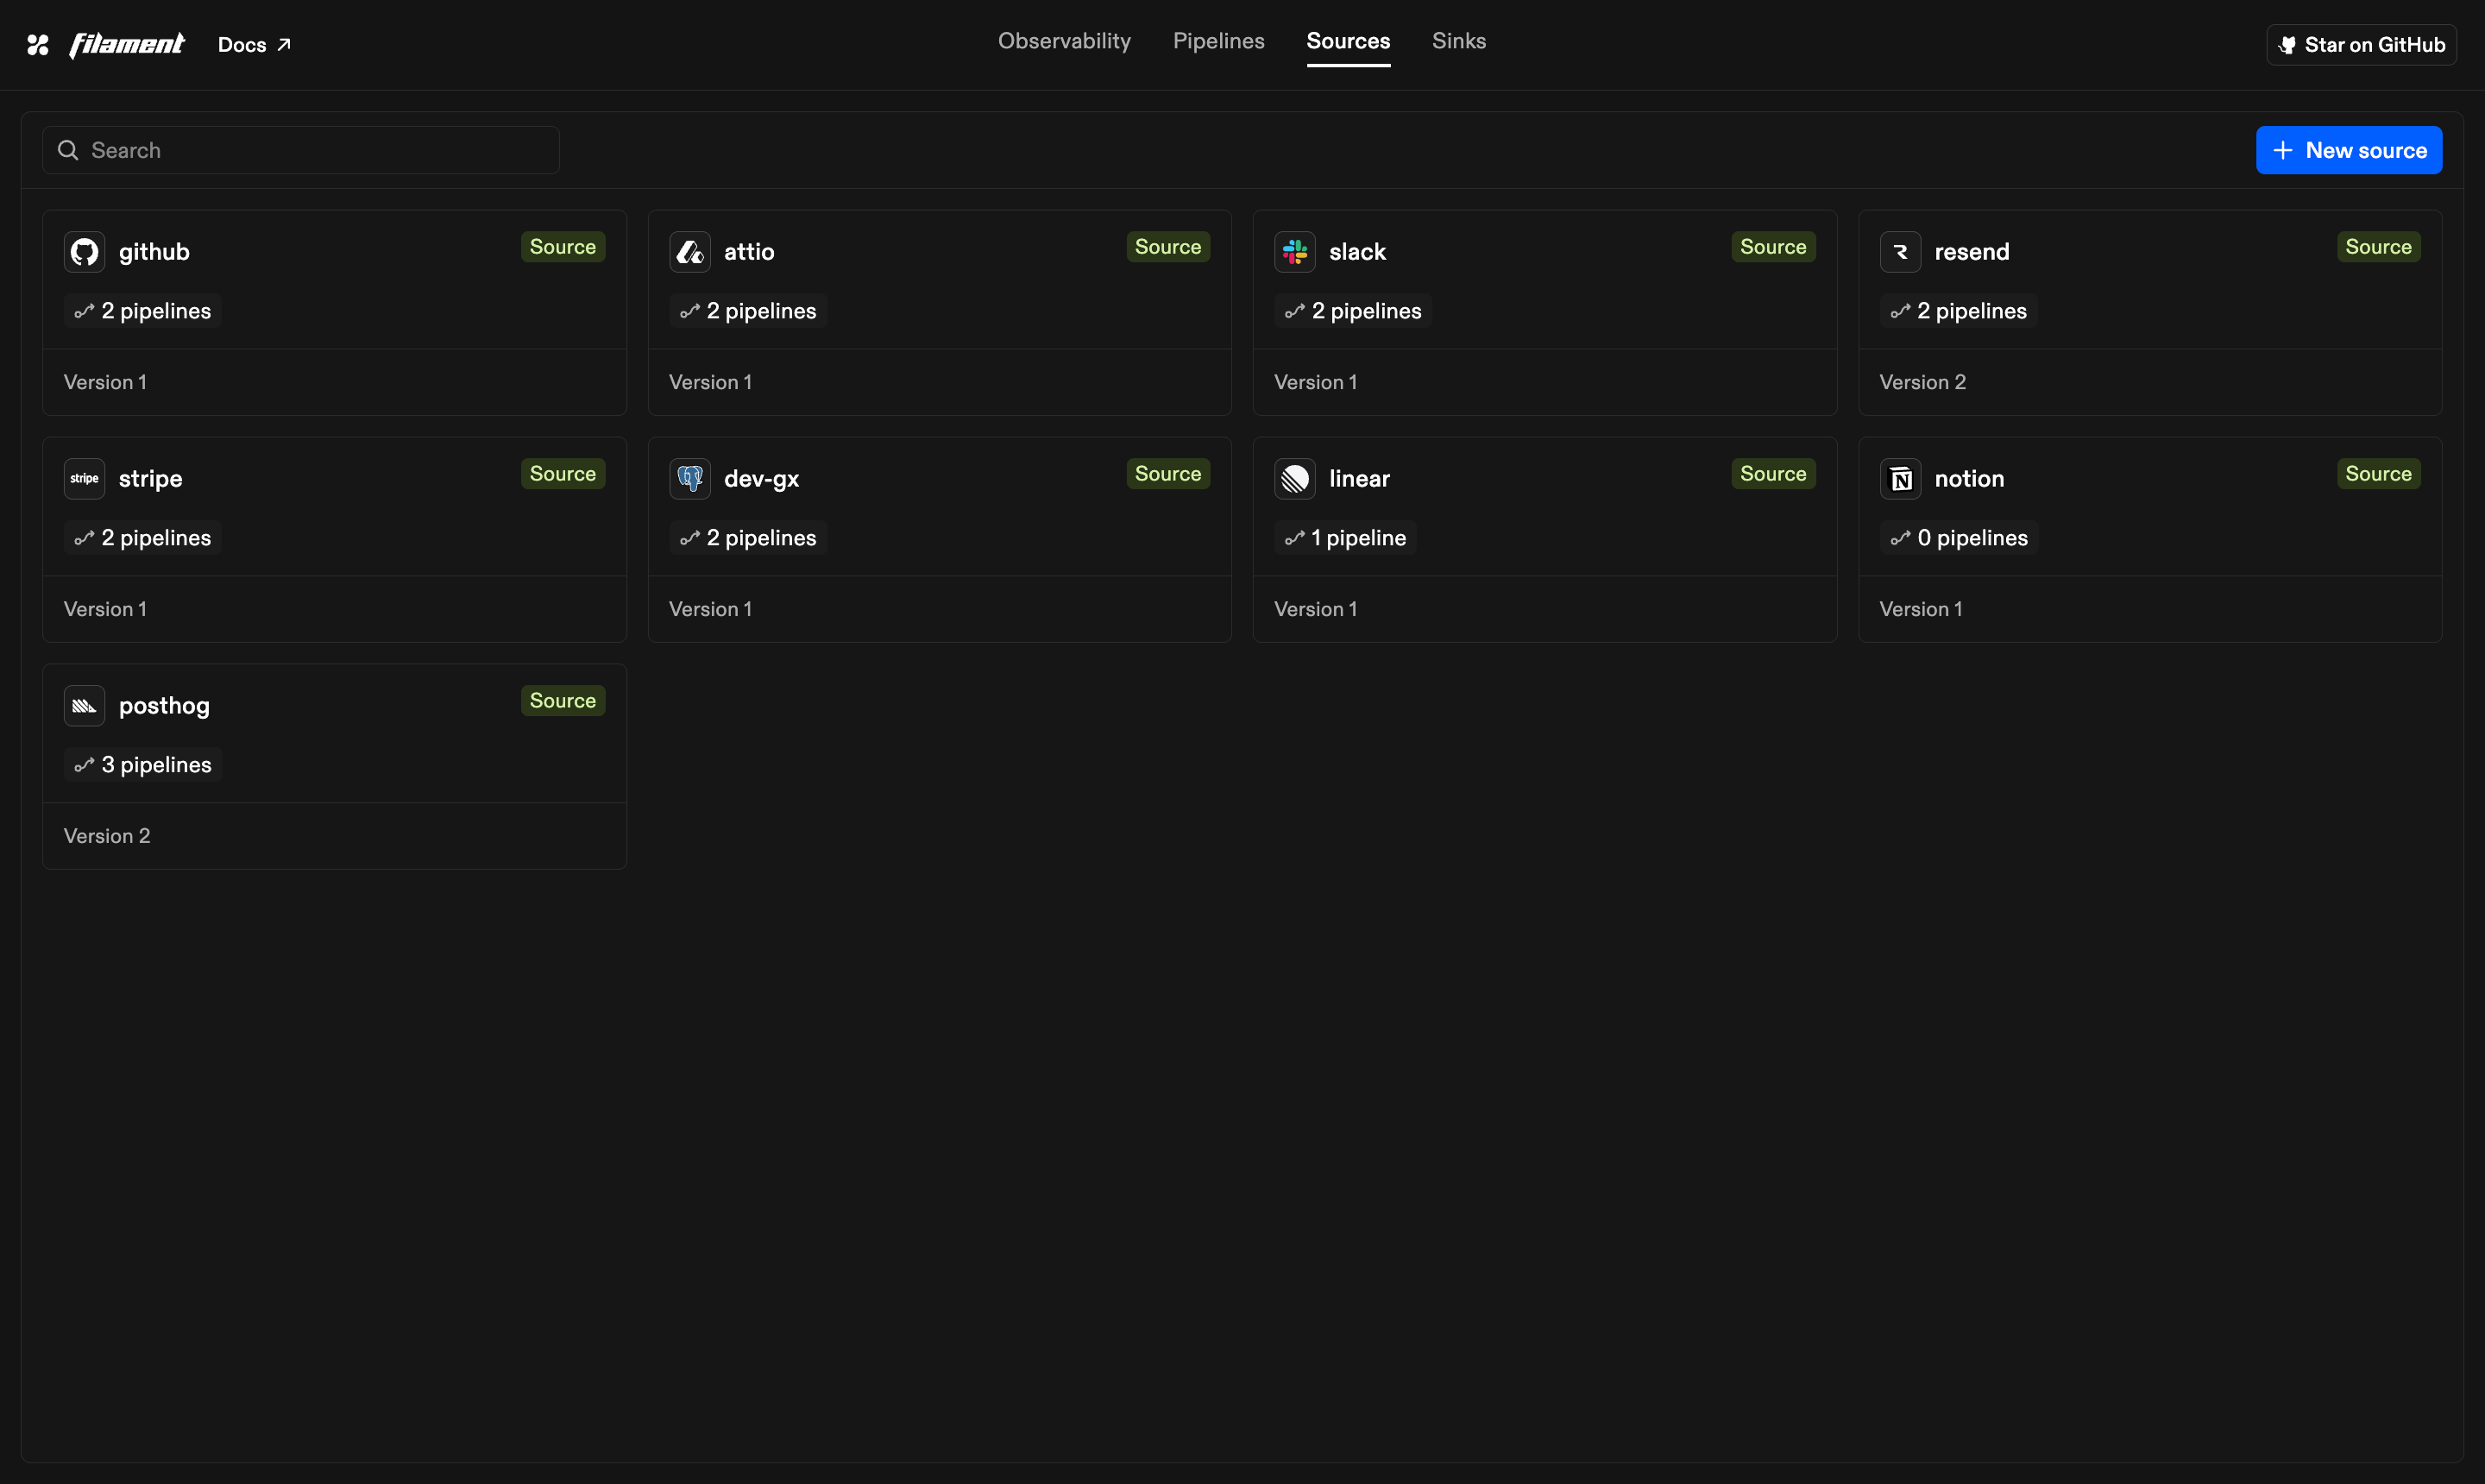Click Version 1 on github card
Viewport: 2485px width, 1484px height.
tap(105, 382)
